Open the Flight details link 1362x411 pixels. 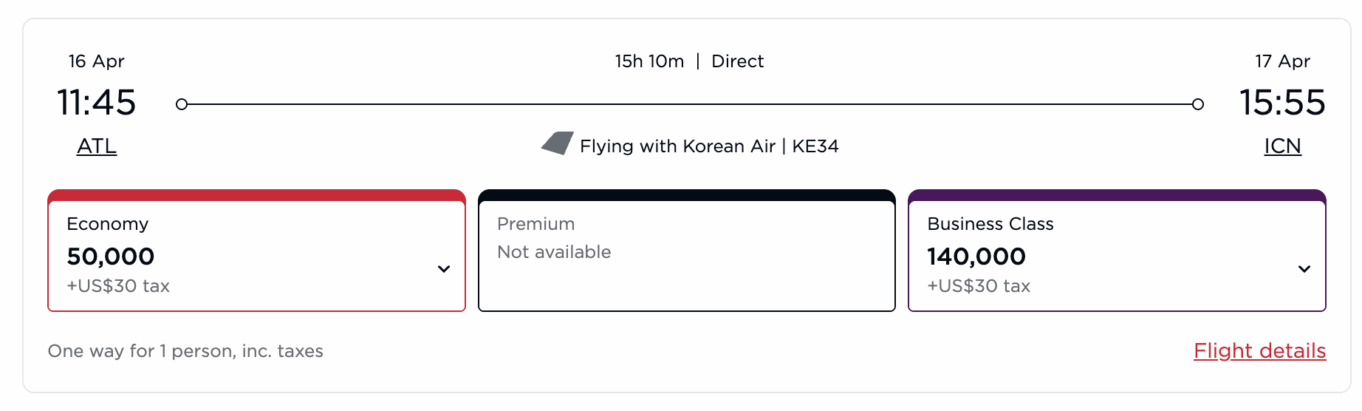tap(1259, 351)
